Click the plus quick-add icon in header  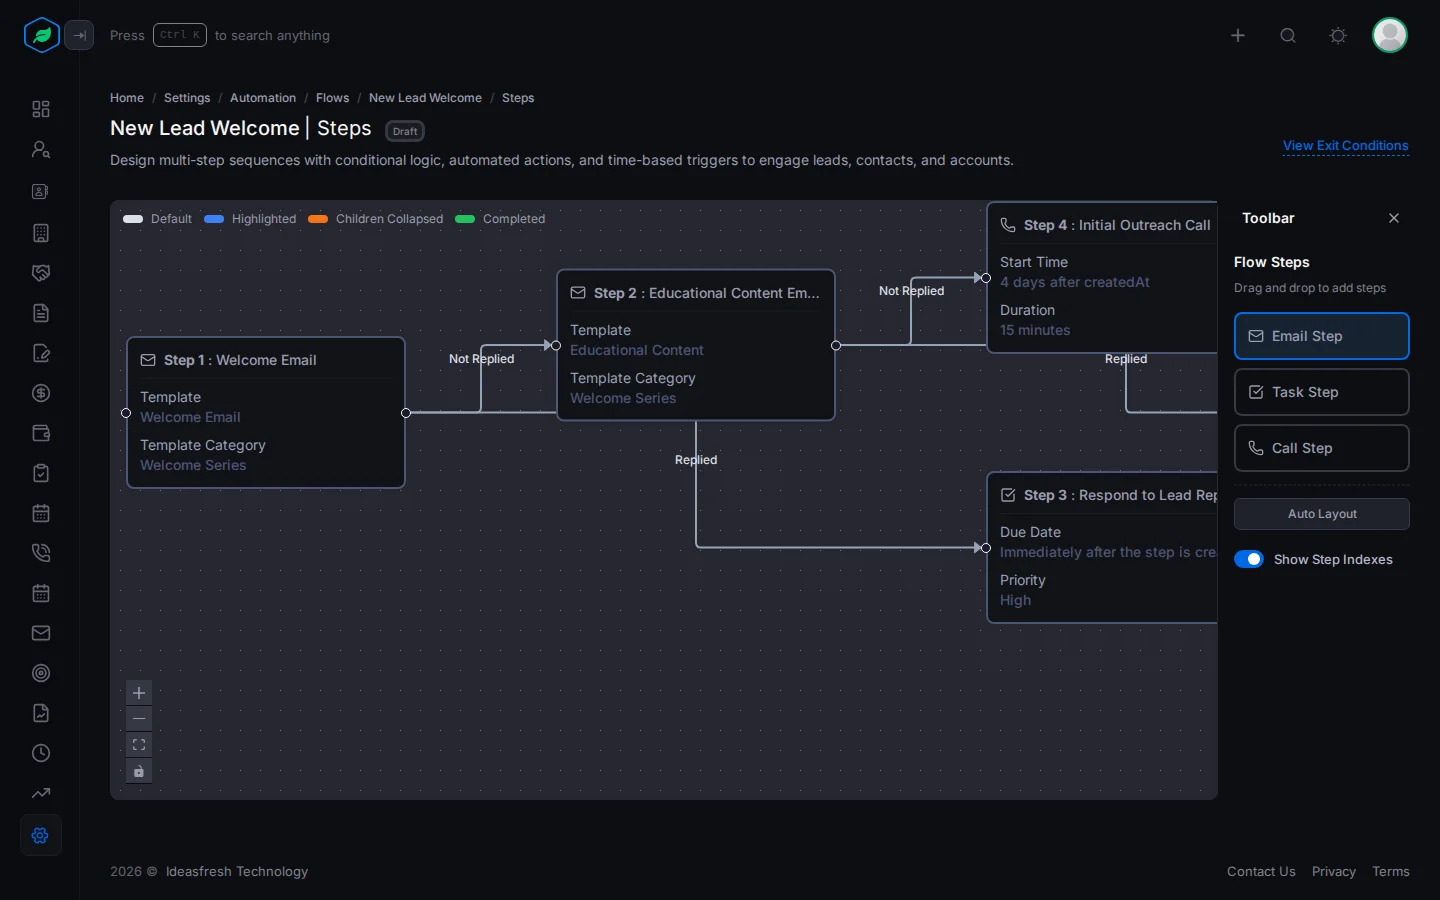(1238, 36)
